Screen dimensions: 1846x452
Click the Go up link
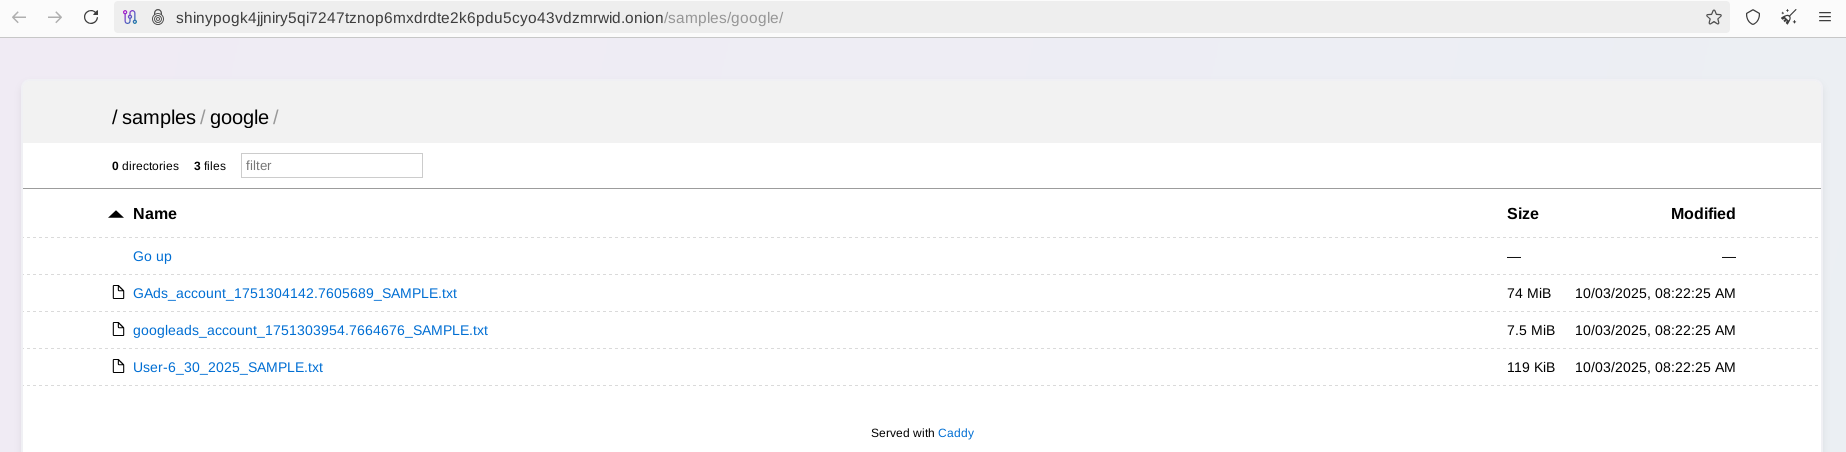point(152,256)
